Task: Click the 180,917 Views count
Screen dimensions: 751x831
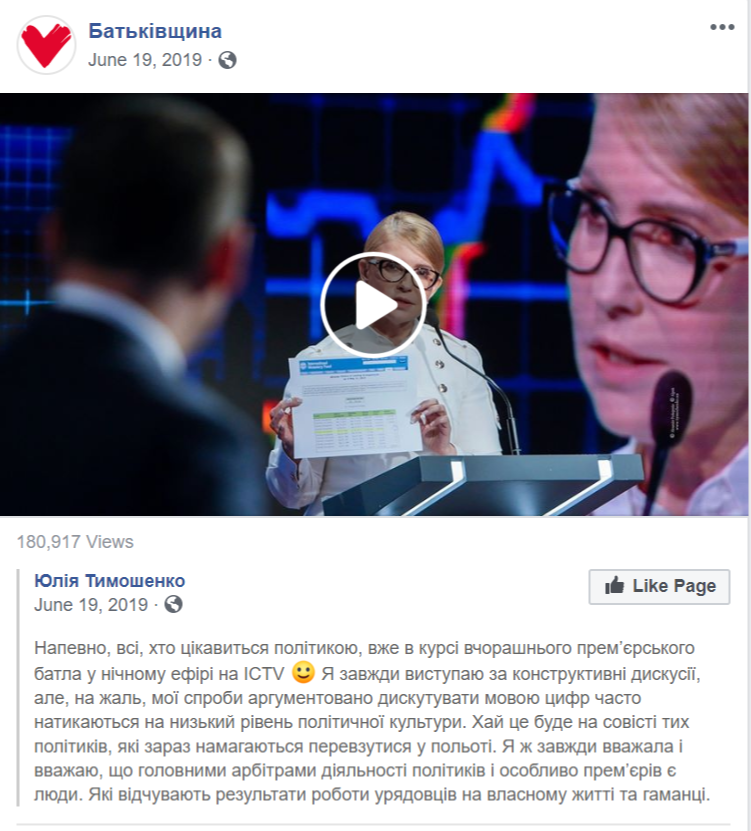Action: (x=75, y=542)
